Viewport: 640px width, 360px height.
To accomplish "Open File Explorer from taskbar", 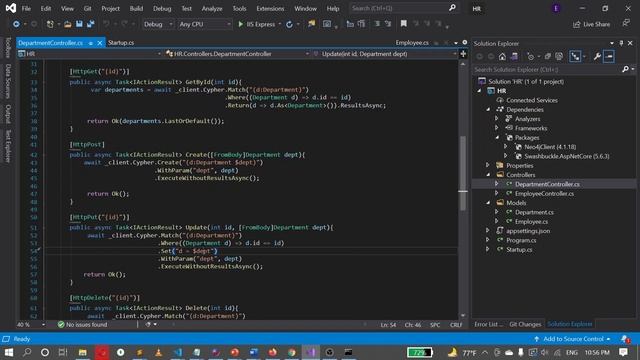I will click(x=82, y=352).
